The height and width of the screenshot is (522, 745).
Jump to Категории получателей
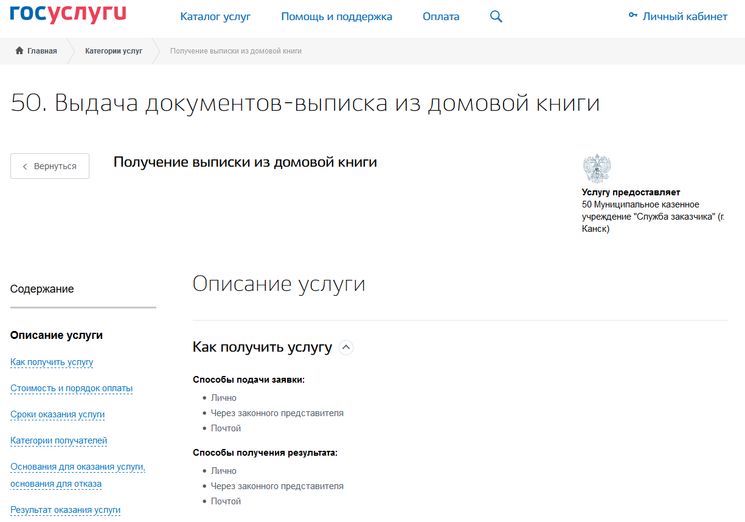pos(58,440)
